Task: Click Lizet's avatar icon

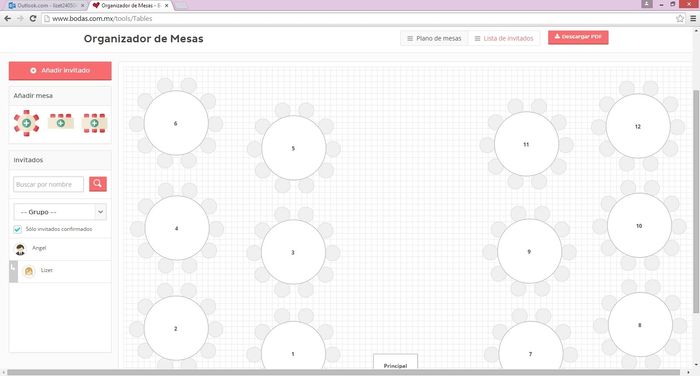Action: click(x=29, y=271)
